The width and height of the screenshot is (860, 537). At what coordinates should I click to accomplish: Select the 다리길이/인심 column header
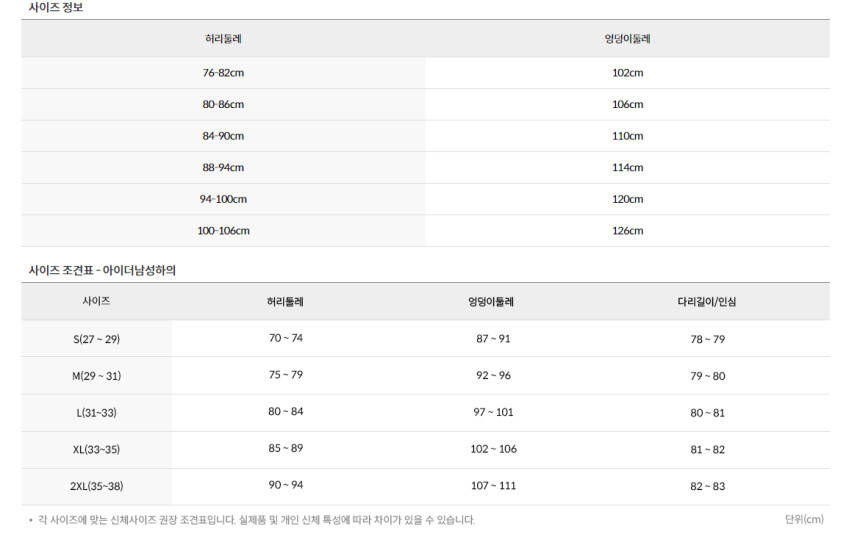click(707, 301)
